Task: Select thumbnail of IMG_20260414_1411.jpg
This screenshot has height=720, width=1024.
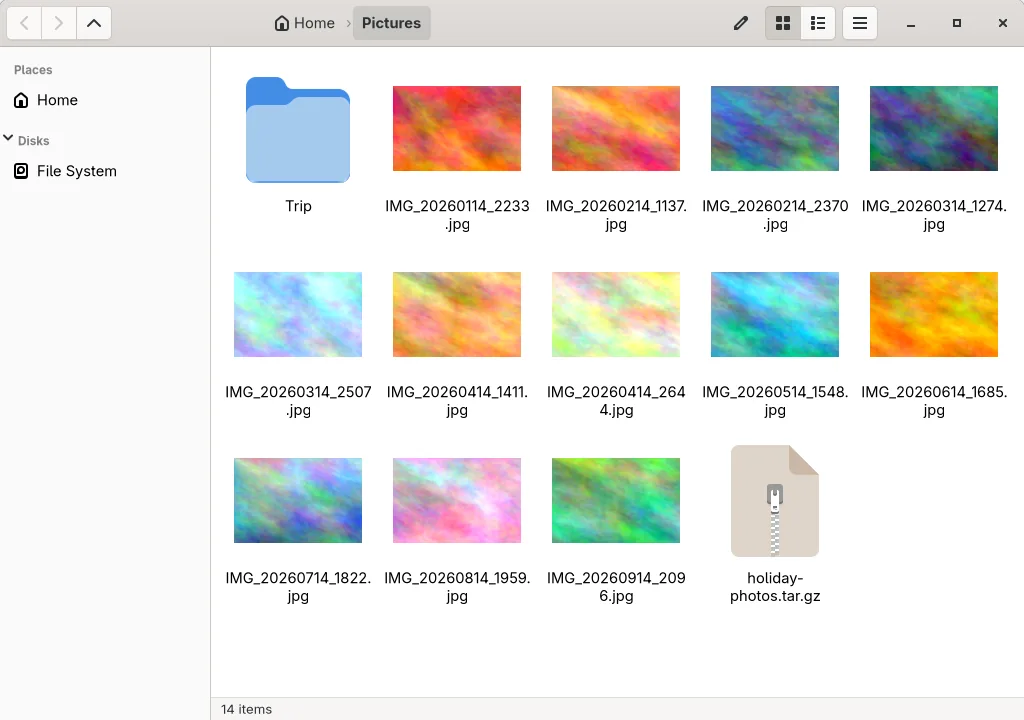Action: tap(457, 315)
